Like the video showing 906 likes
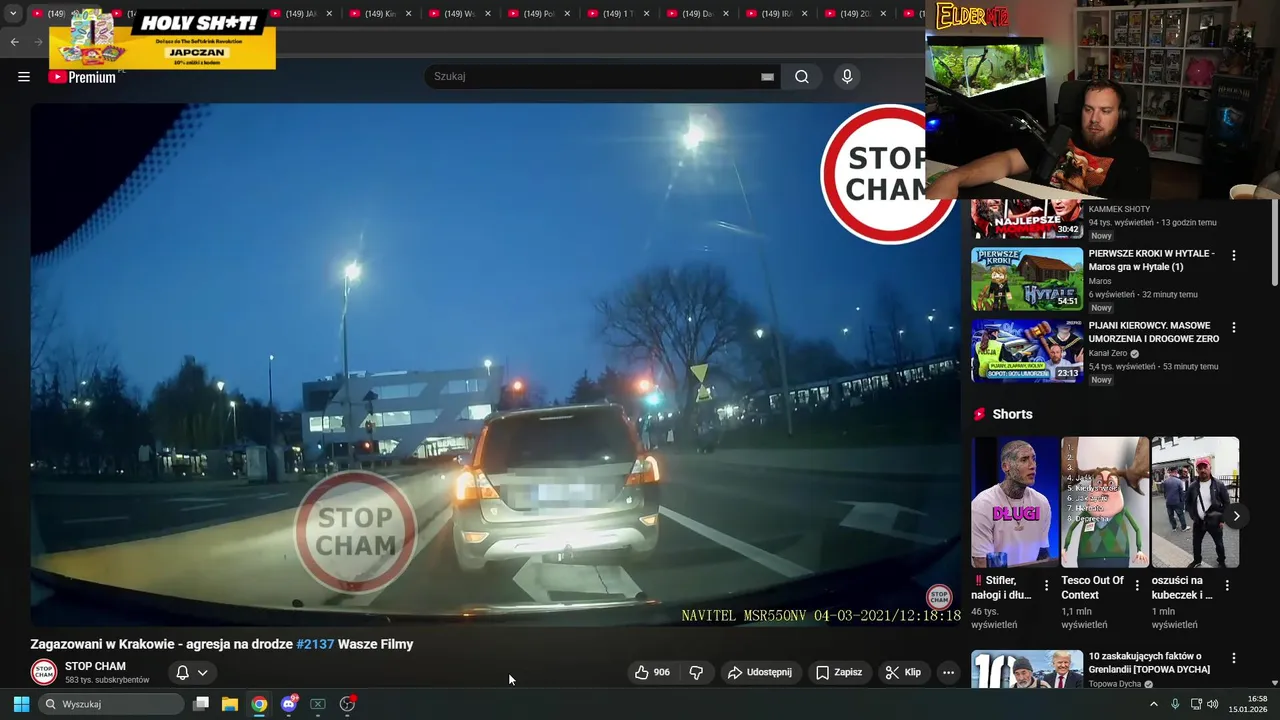The height and width of the screenshot is (720, 1280). (x=652, y=673)
